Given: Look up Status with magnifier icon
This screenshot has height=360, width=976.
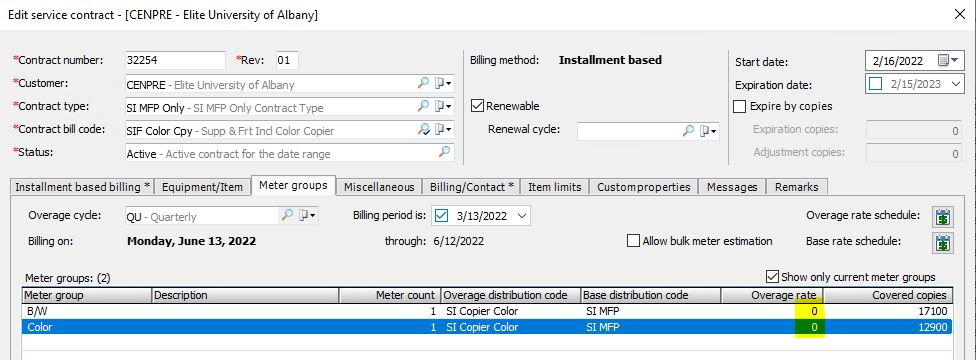Looking at the screenshot, I should point(444,152).
